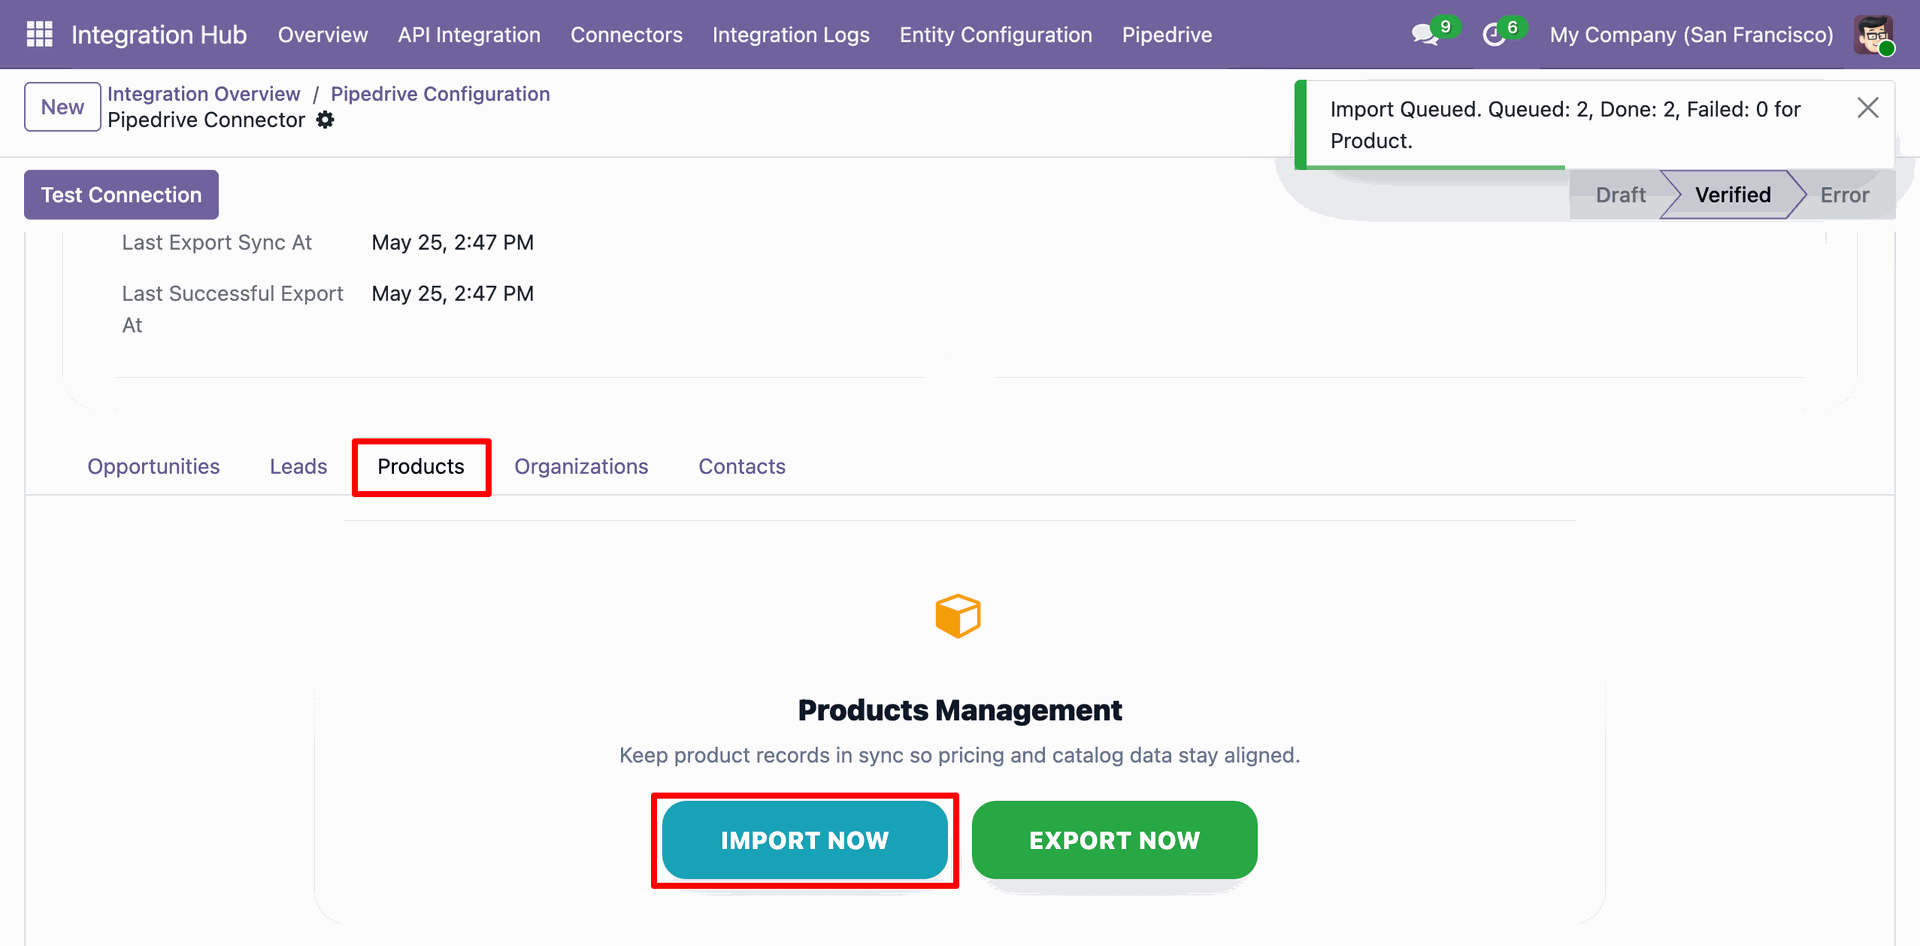Click the Products Management heading

pos(960,710)
